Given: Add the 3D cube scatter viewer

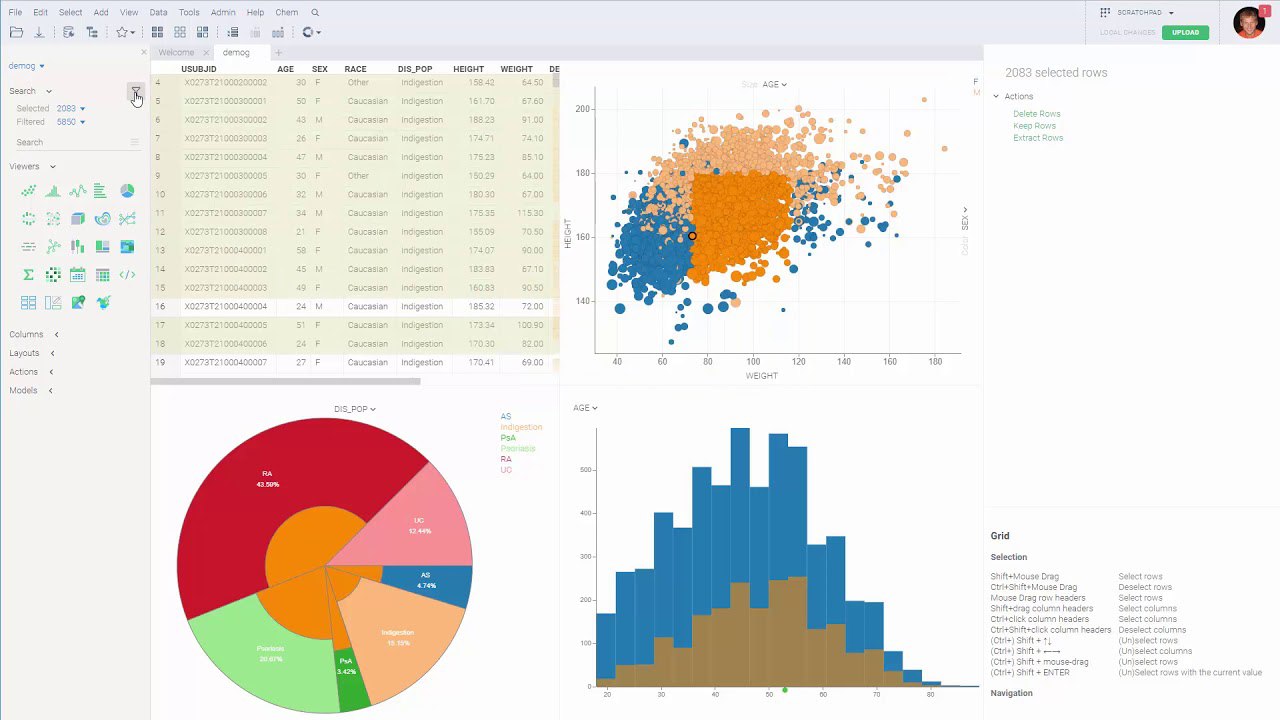Looking at the screenshot, I should point(77,219).
